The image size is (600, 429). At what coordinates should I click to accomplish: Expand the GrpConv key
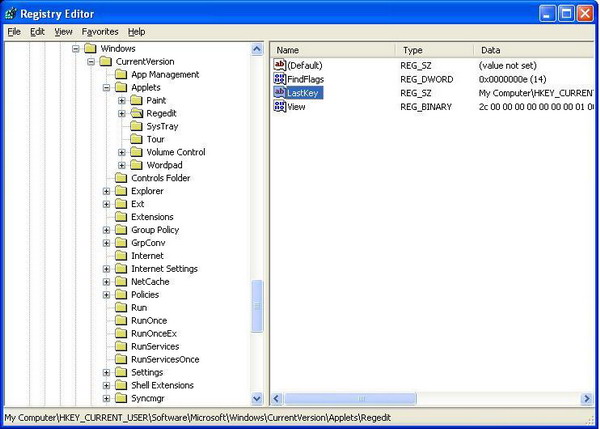[106, 243]
